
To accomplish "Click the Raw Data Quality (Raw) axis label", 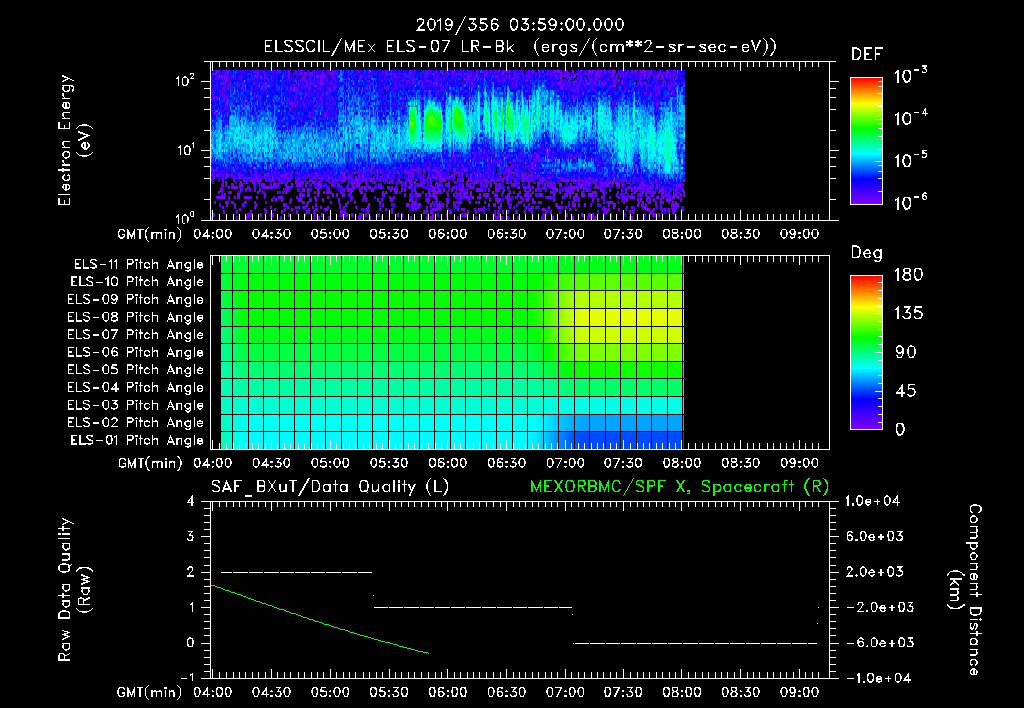I will point(74,590).
